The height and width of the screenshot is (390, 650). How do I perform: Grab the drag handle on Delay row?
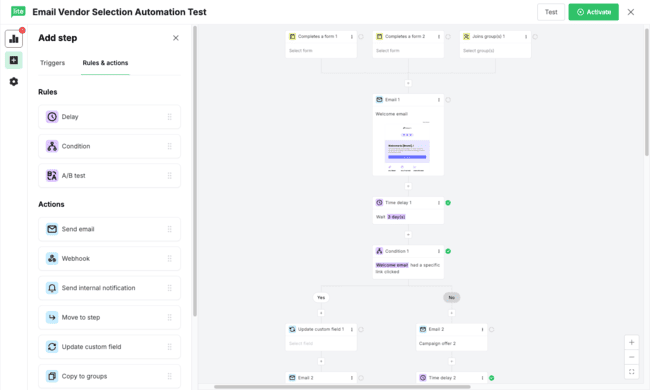[x=170, y=117]
